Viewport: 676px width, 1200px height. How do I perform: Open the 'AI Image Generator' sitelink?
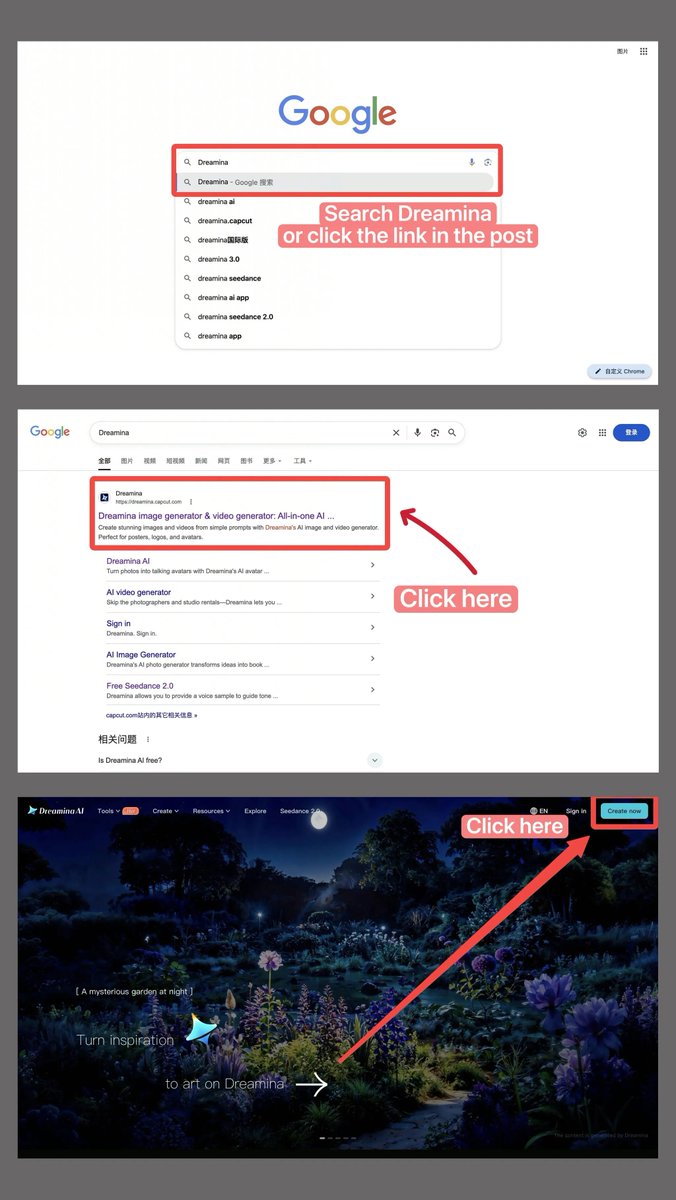click(x=141, y=654)
